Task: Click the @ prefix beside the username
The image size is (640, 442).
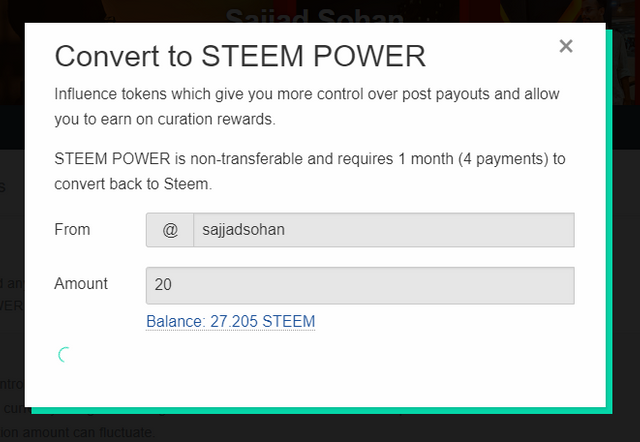Action: [170, 230]
